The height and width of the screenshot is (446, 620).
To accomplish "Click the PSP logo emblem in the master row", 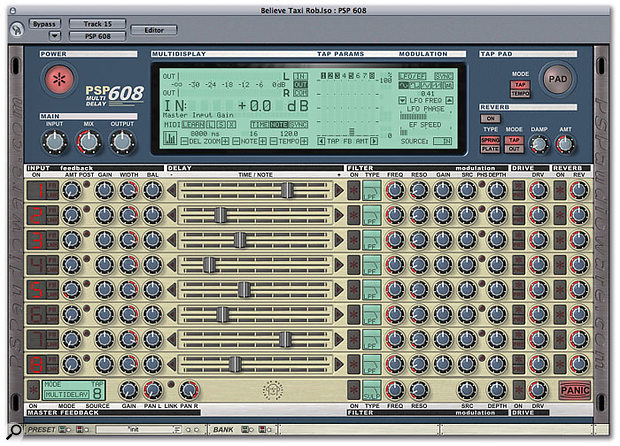I will coord(273,390).
